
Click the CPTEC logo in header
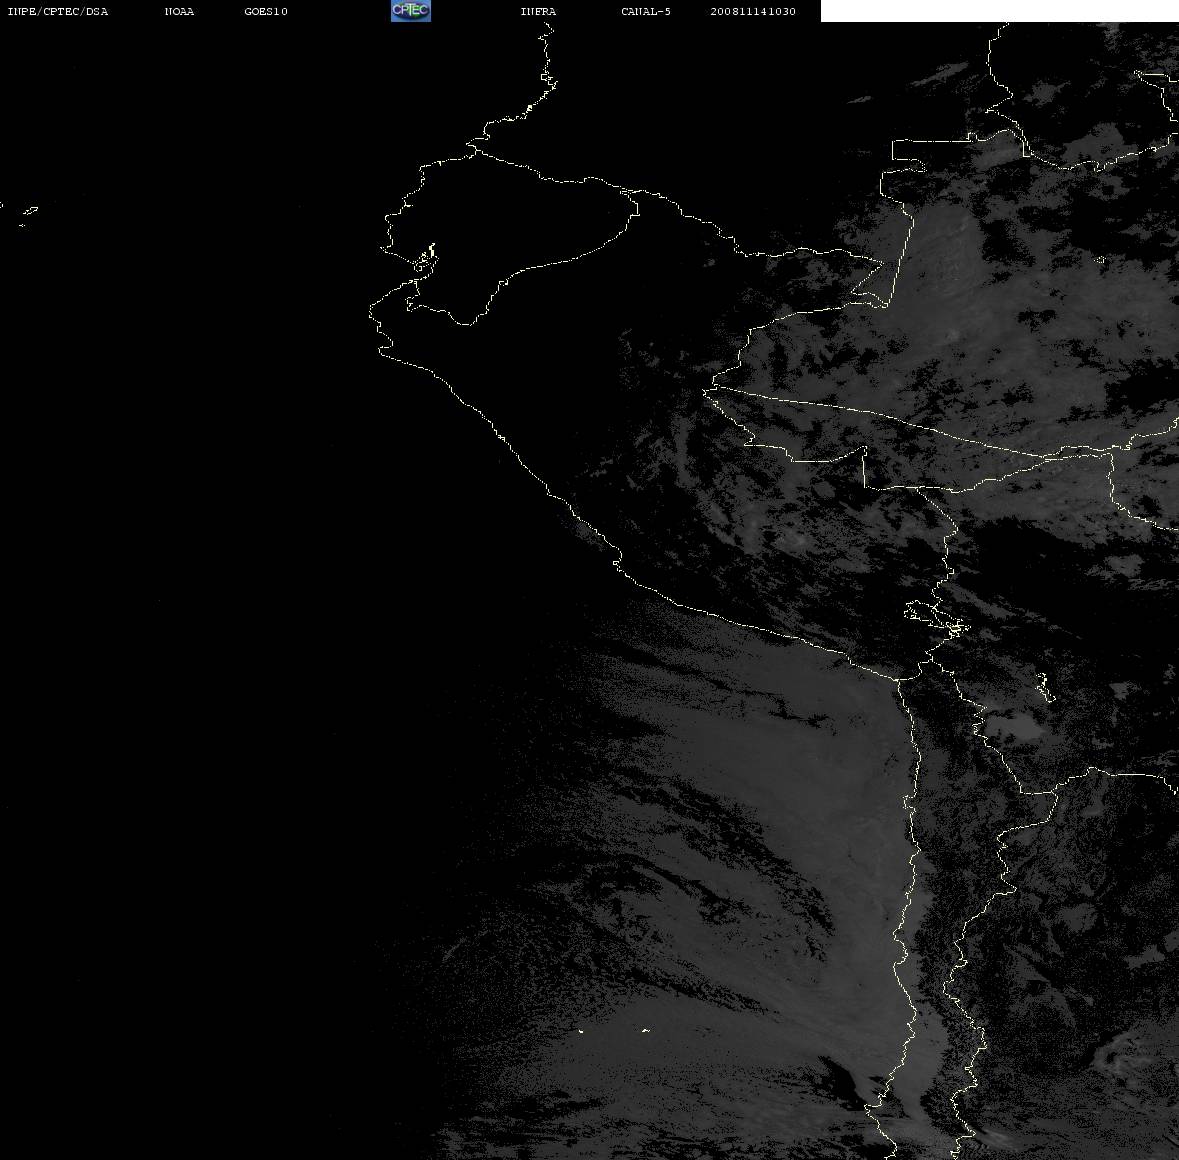tap(411, 11)
